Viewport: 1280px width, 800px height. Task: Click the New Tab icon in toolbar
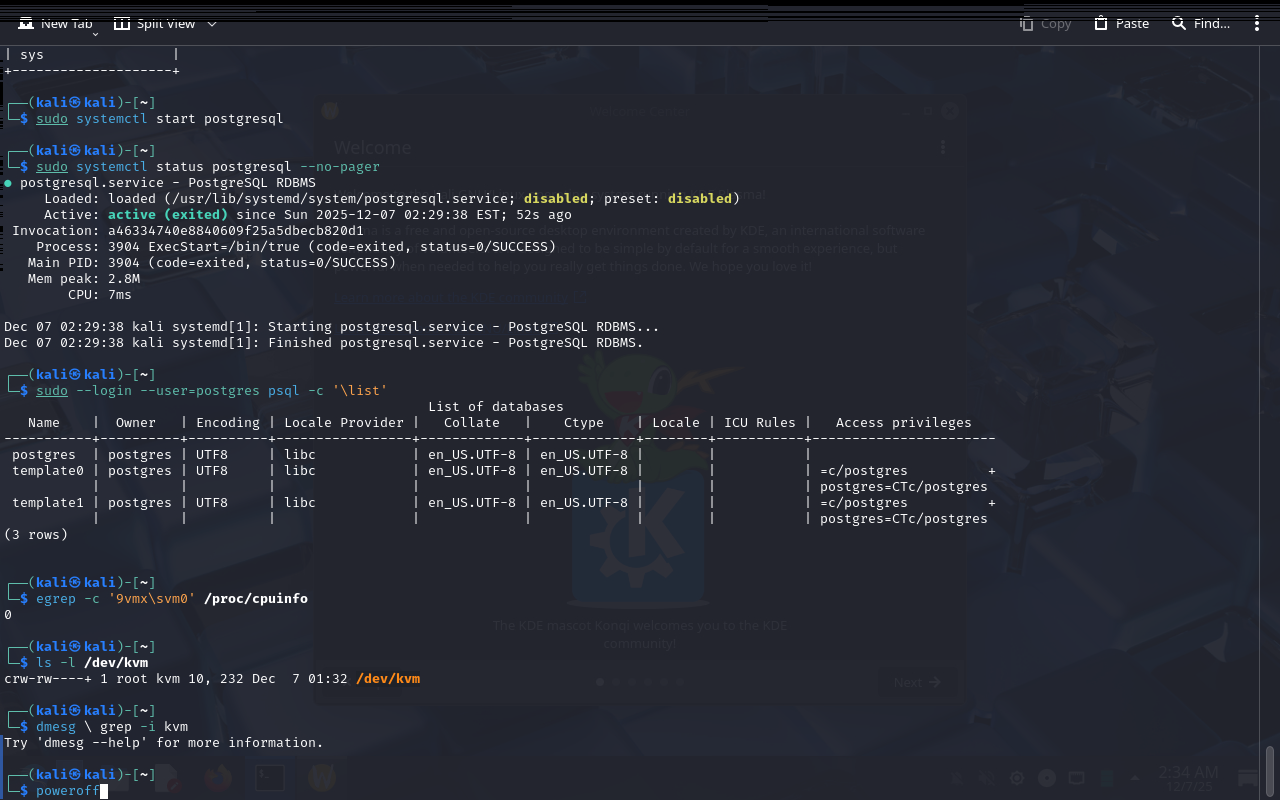[x=25, y=23]
